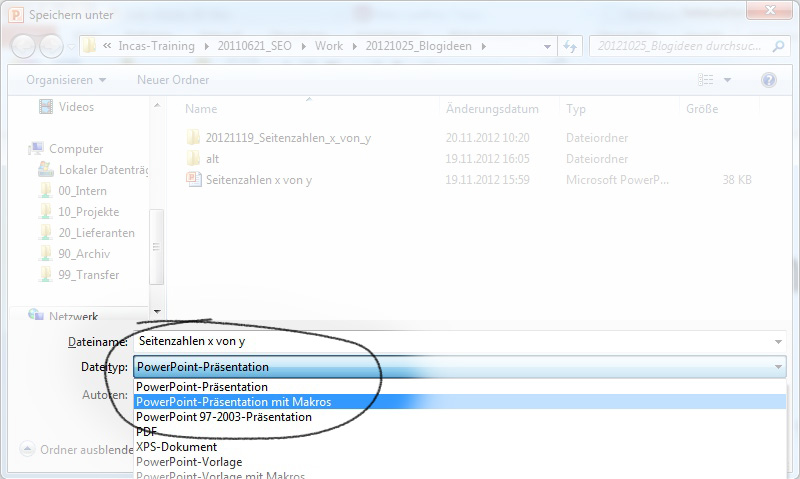
Task: Click the refresh icon beside address bar
Action: coord(570,46)
